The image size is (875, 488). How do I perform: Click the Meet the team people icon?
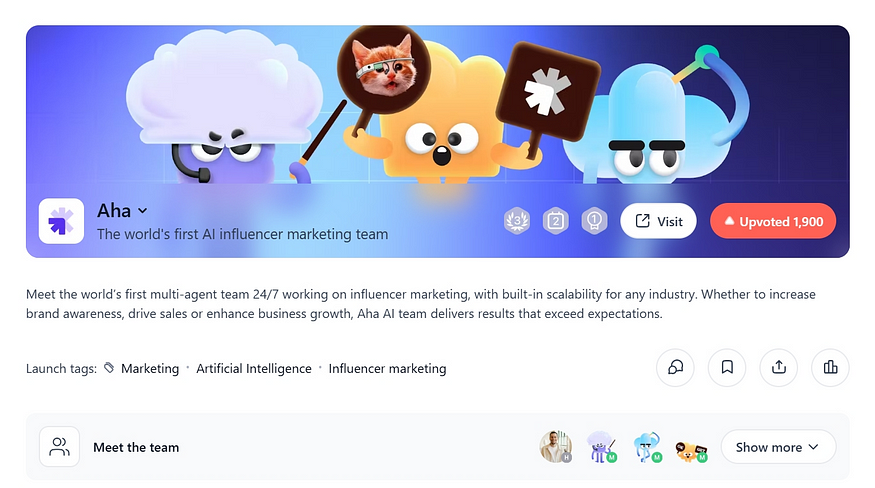[x=59, y=447]
